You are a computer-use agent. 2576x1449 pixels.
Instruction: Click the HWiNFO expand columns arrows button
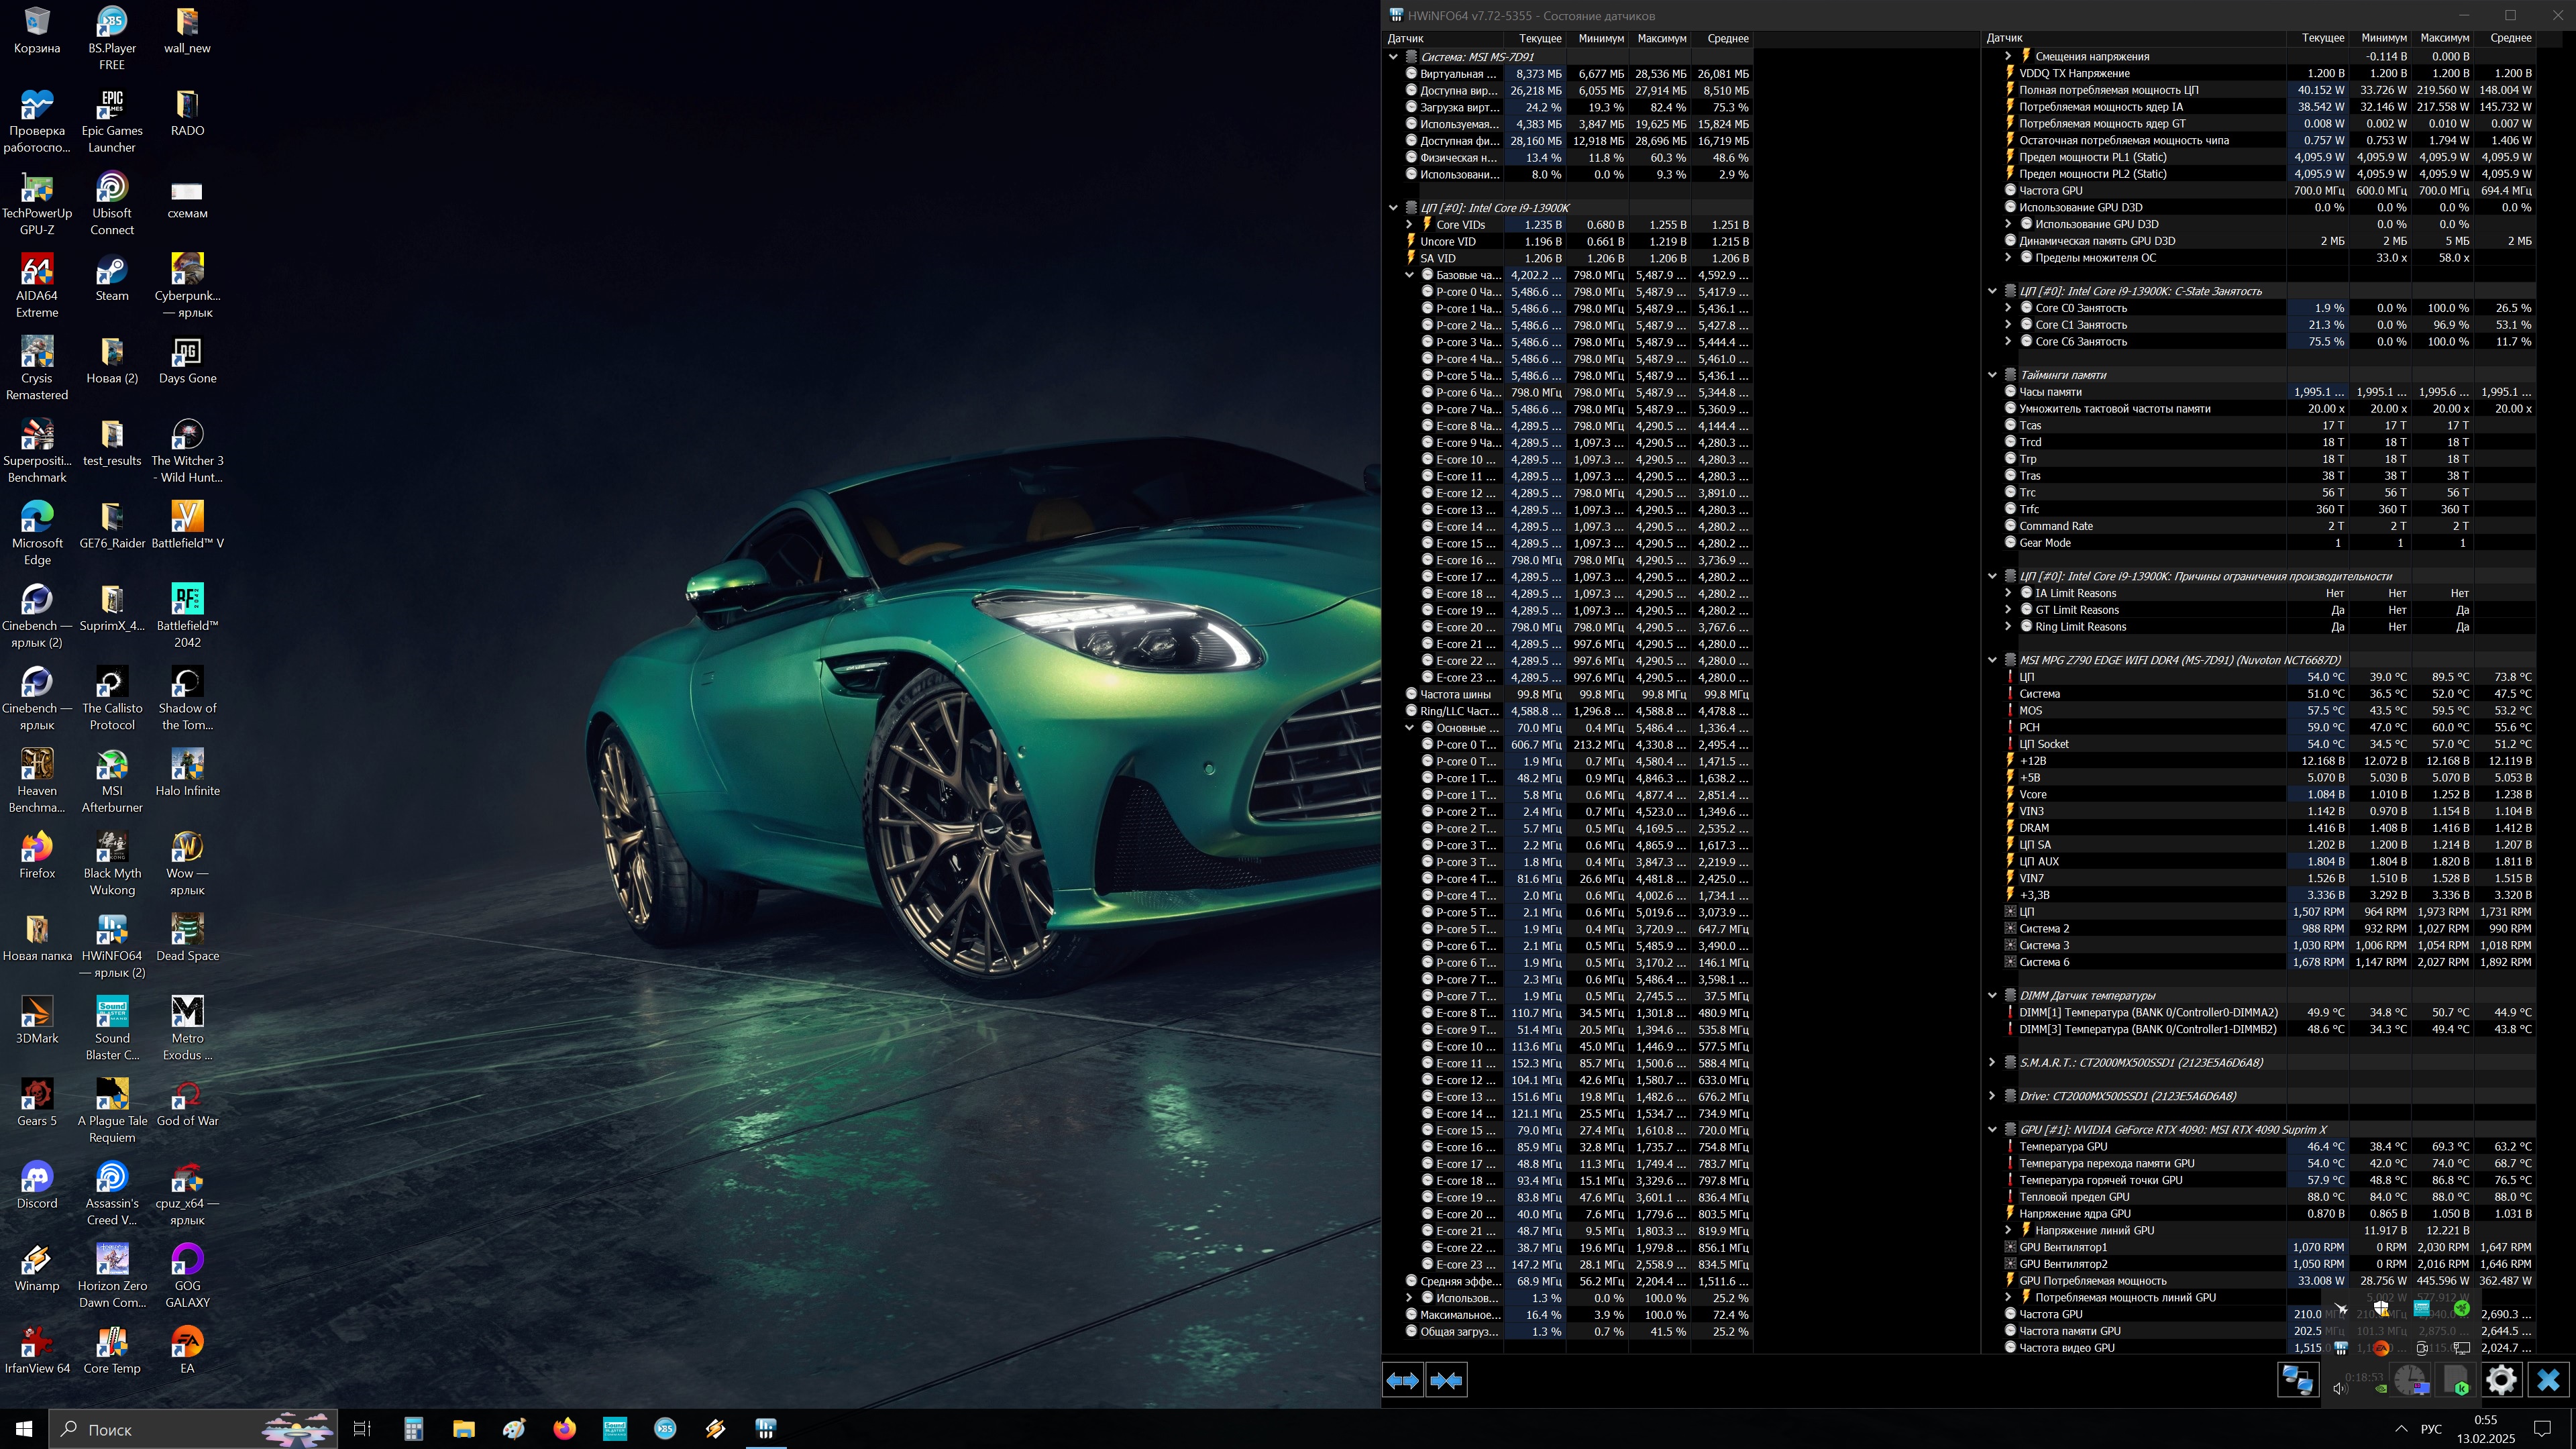pyautogui.click(x=1402, y=1381)
